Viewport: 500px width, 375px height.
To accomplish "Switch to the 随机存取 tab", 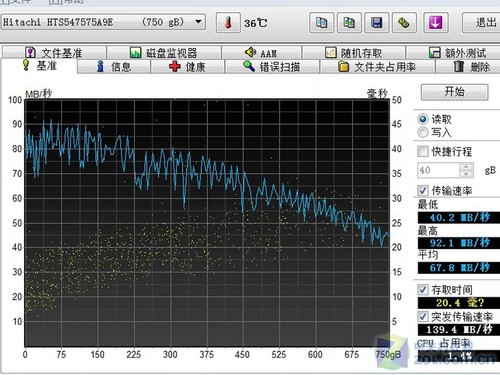I will coord(353,53).
